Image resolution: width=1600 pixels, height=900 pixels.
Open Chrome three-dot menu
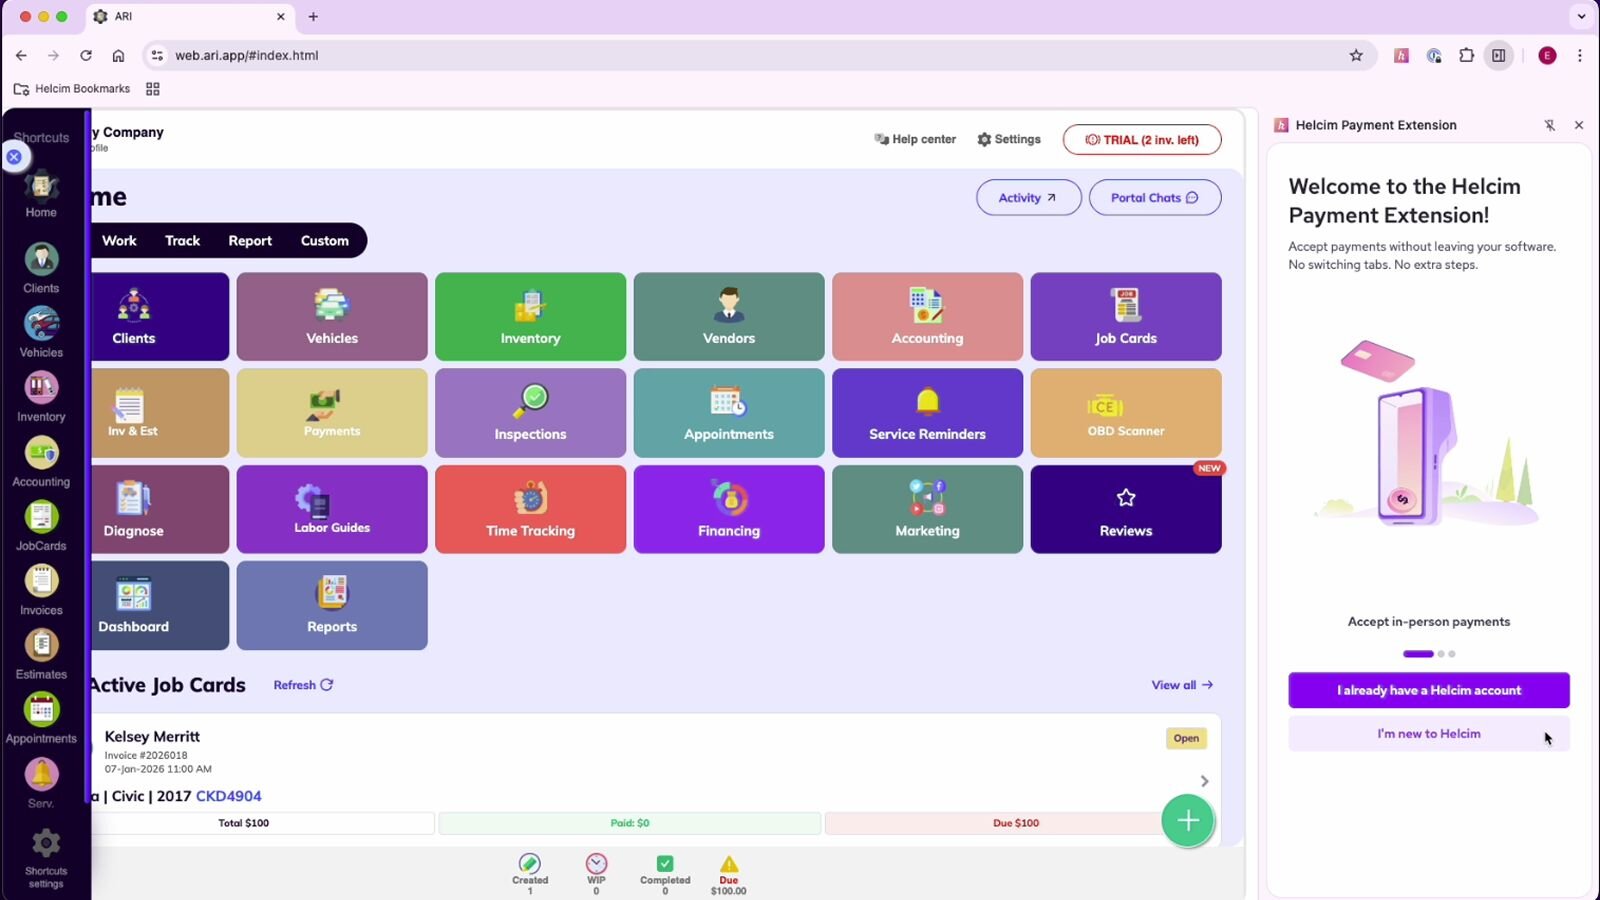click(x=1579, y=56)
